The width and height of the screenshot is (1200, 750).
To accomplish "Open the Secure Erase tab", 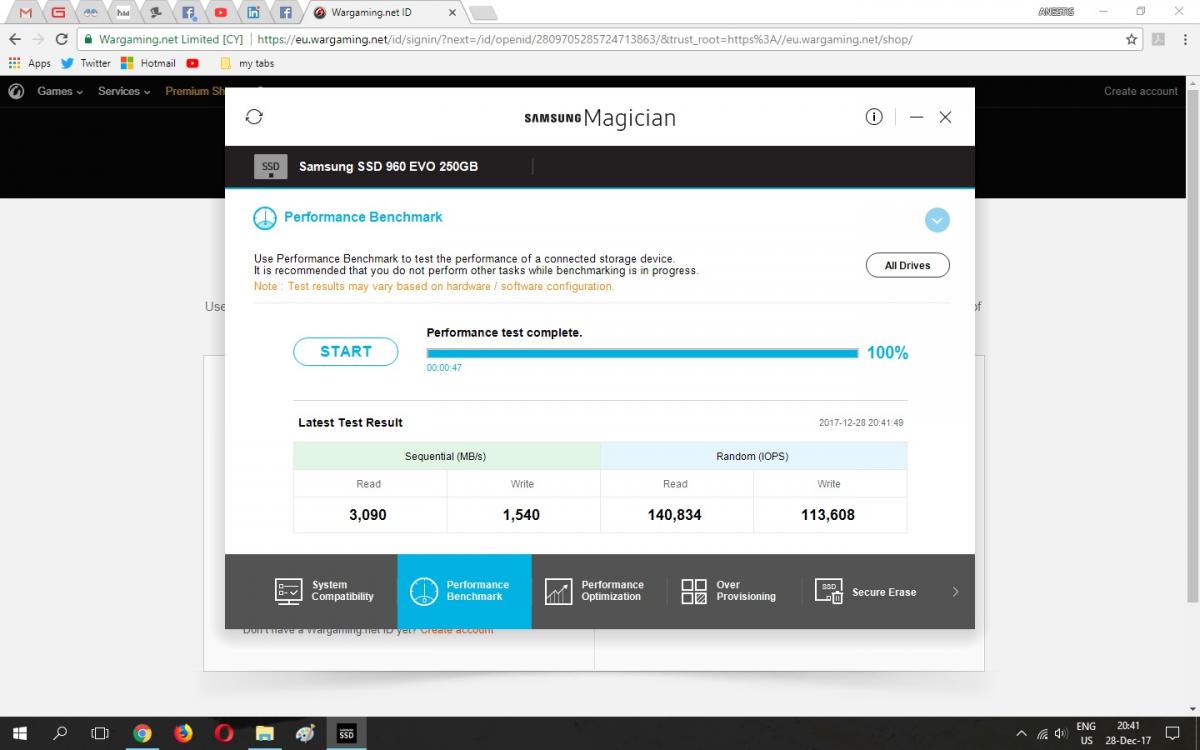I will point(866,591).
